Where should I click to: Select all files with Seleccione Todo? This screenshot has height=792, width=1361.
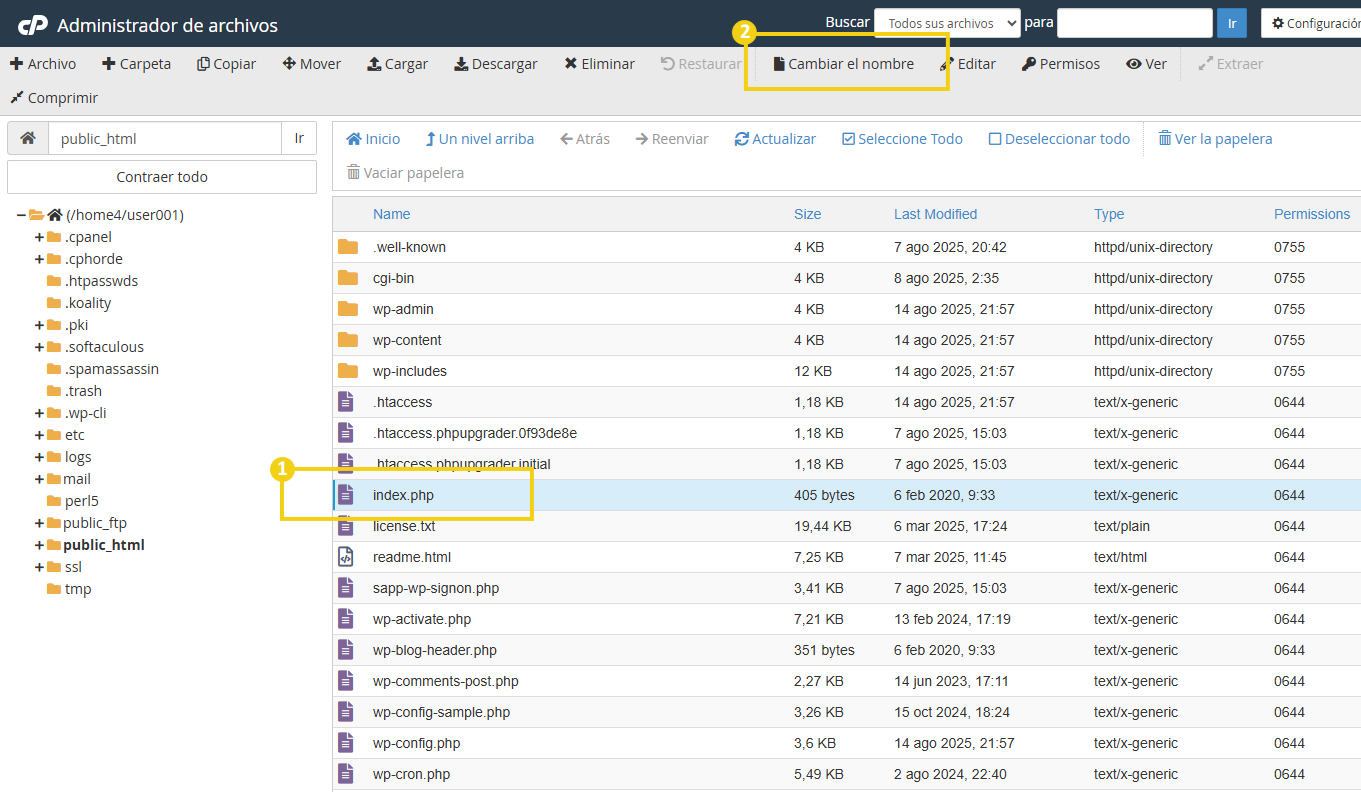901,138
